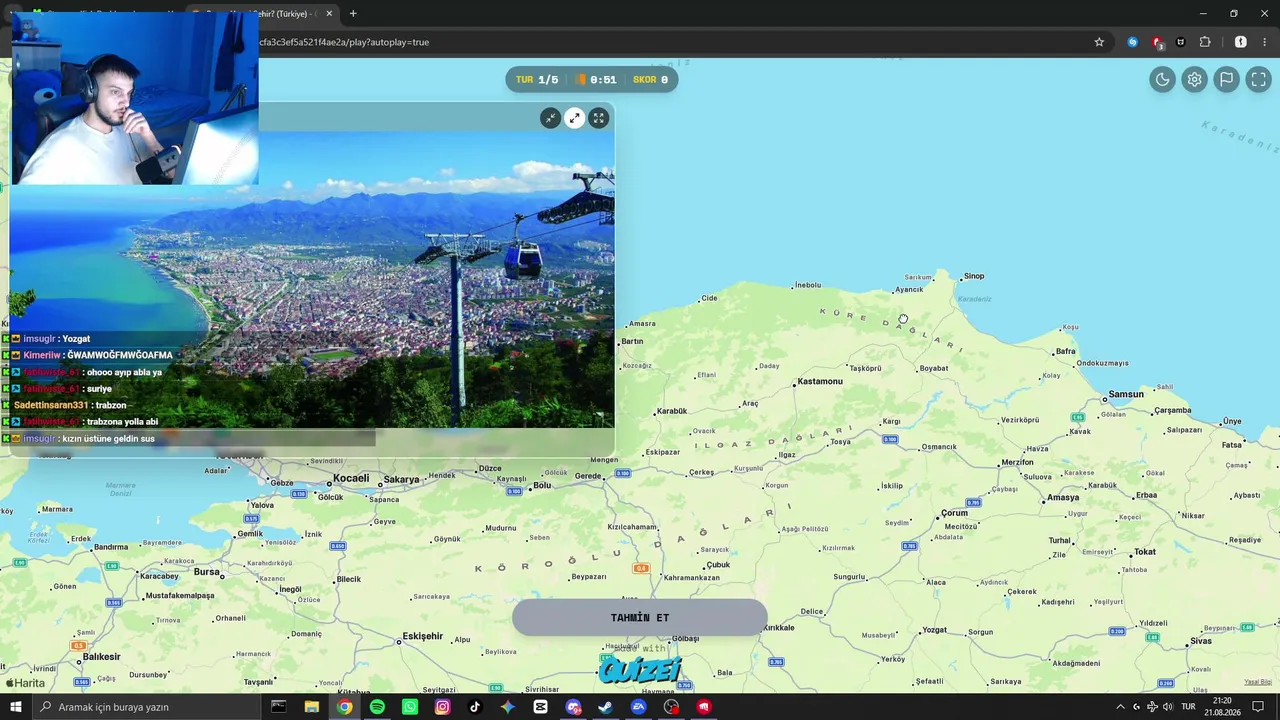Click Karabük on the map
This screenshot has height=720, width=1280.
[671, 411]
